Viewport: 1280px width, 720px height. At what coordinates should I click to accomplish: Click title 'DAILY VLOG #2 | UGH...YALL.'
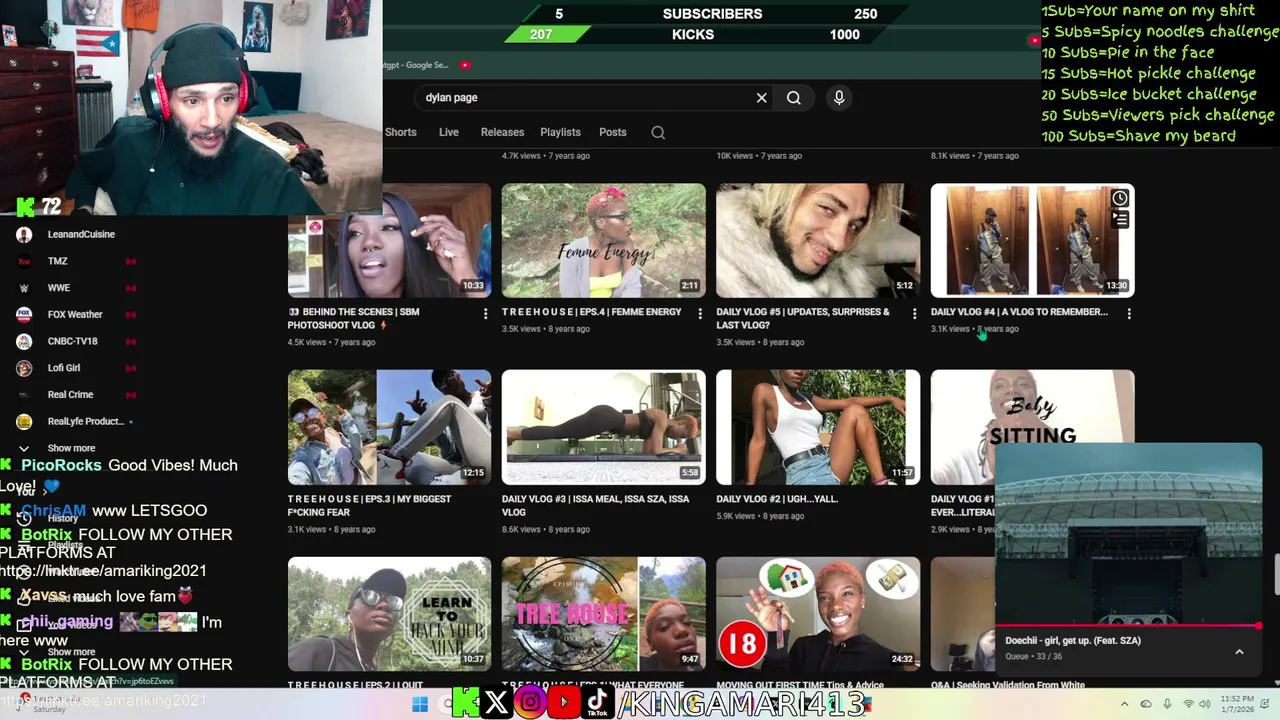tap(777, 499)
